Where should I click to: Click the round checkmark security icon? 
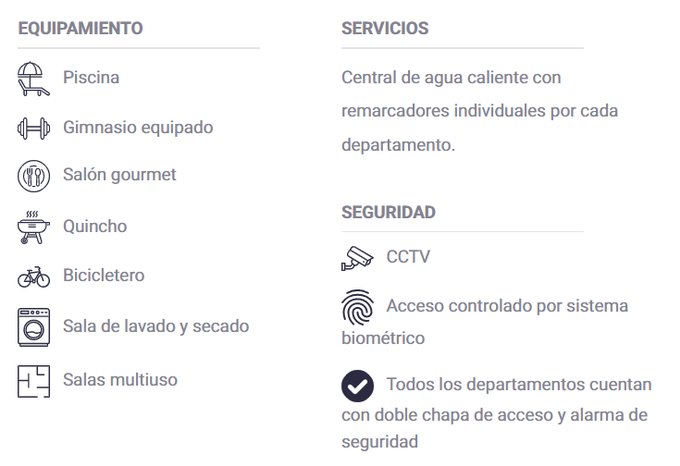click(357, 384)
